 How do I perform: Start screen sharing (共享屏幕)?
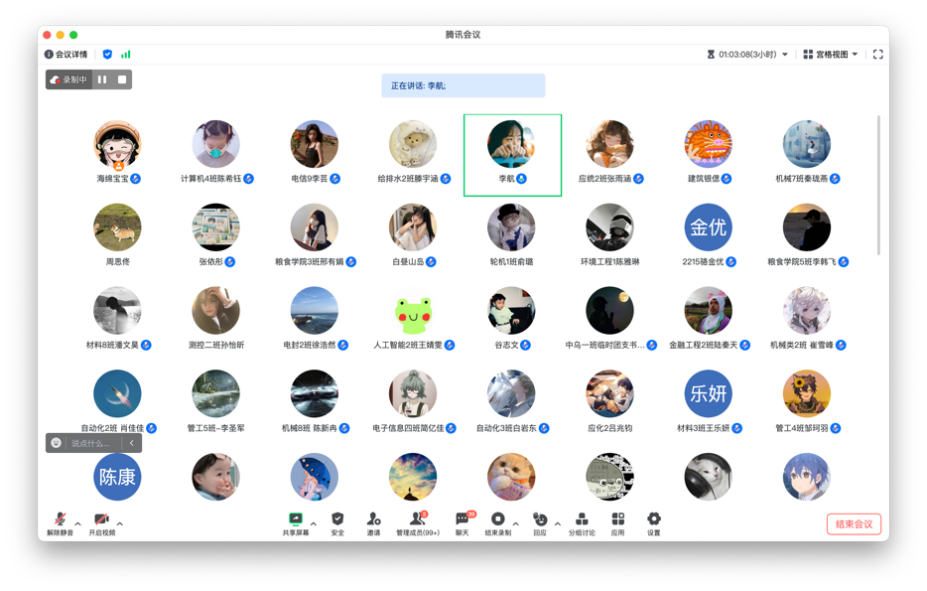click(x=296, y=523)
